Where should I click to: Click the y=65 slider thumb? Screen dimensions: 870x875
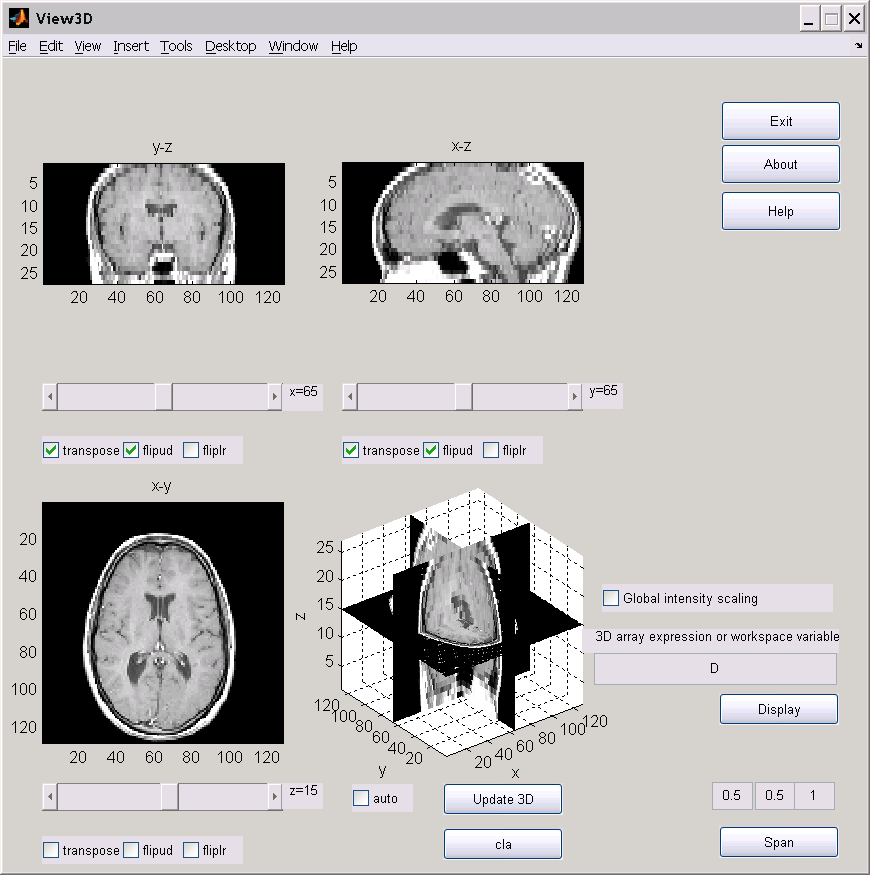pyautogui.click(x=464, y=397)
